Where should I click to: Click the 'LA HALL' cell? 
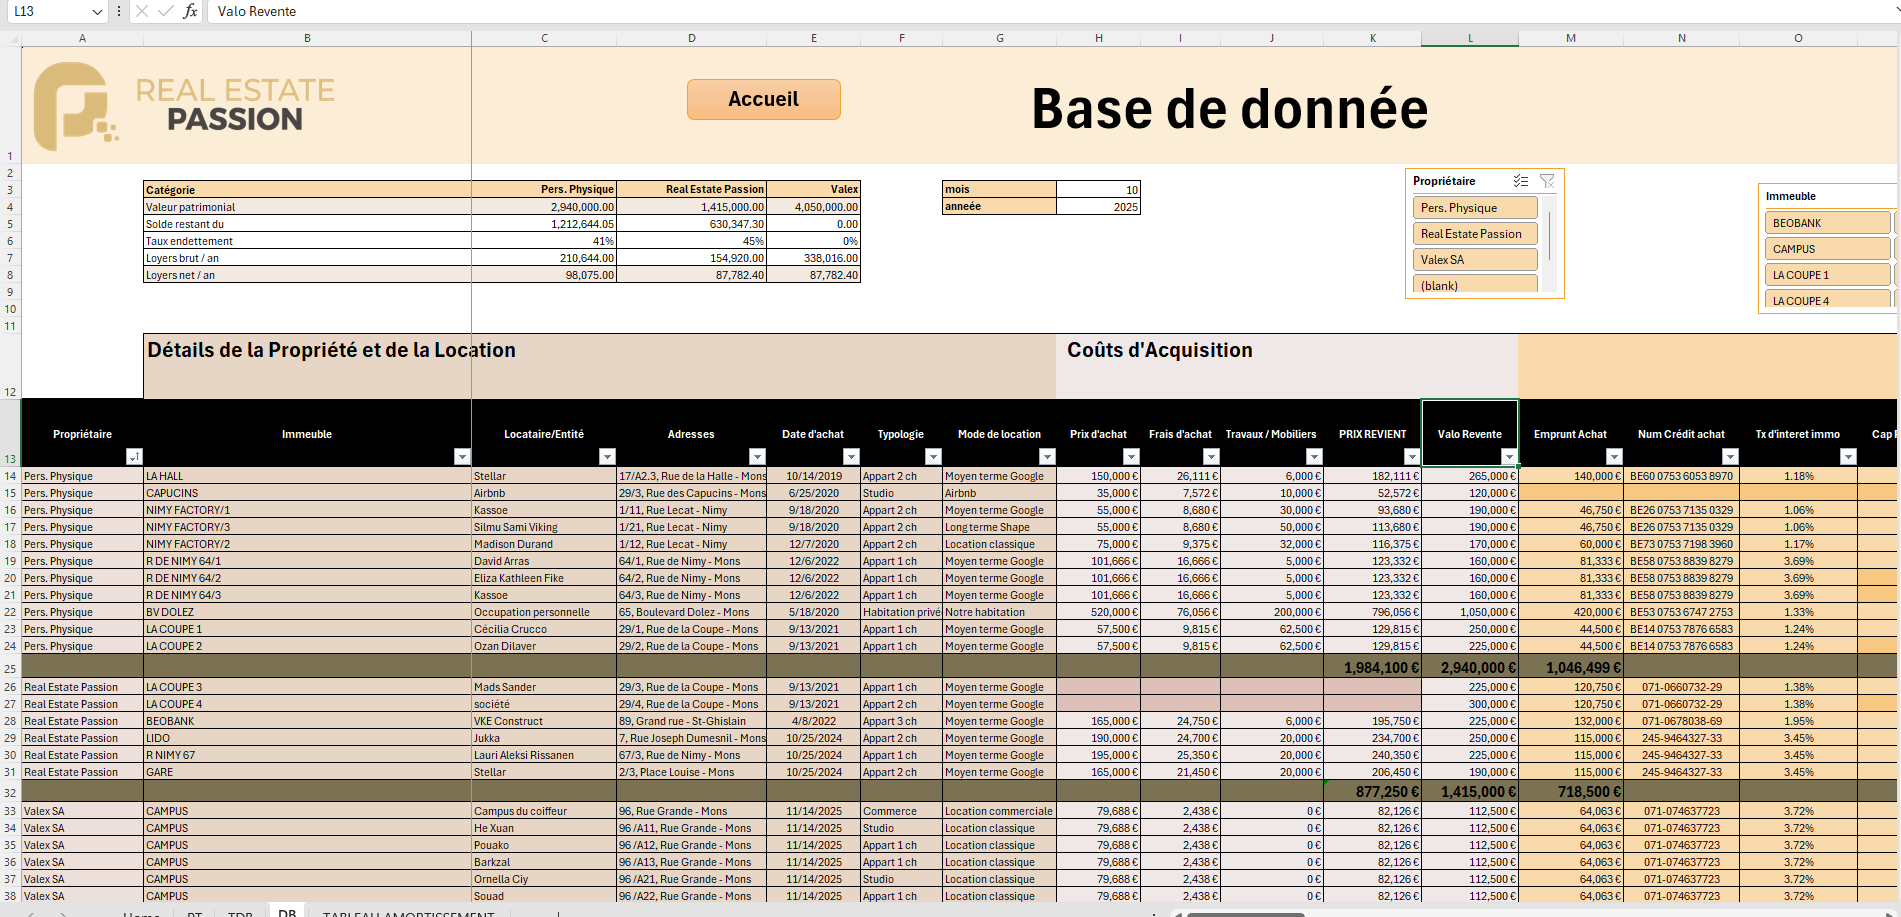click(307, 476)
